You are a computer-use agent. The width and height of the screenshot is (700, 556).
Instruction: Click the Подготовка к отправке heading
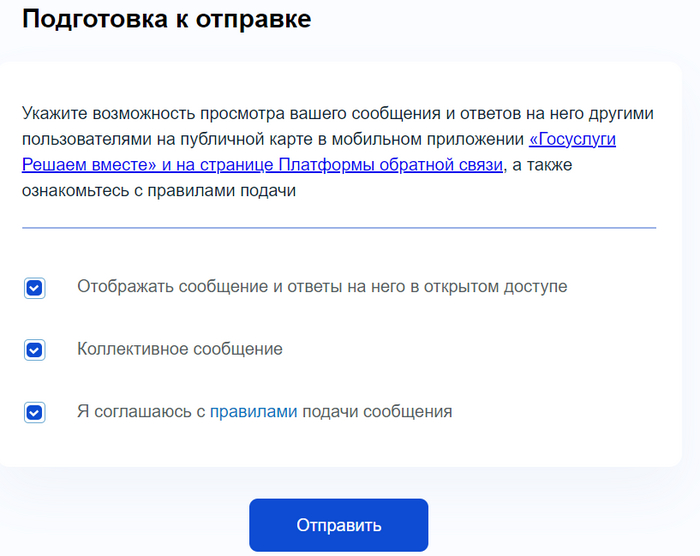coord(166,19)
